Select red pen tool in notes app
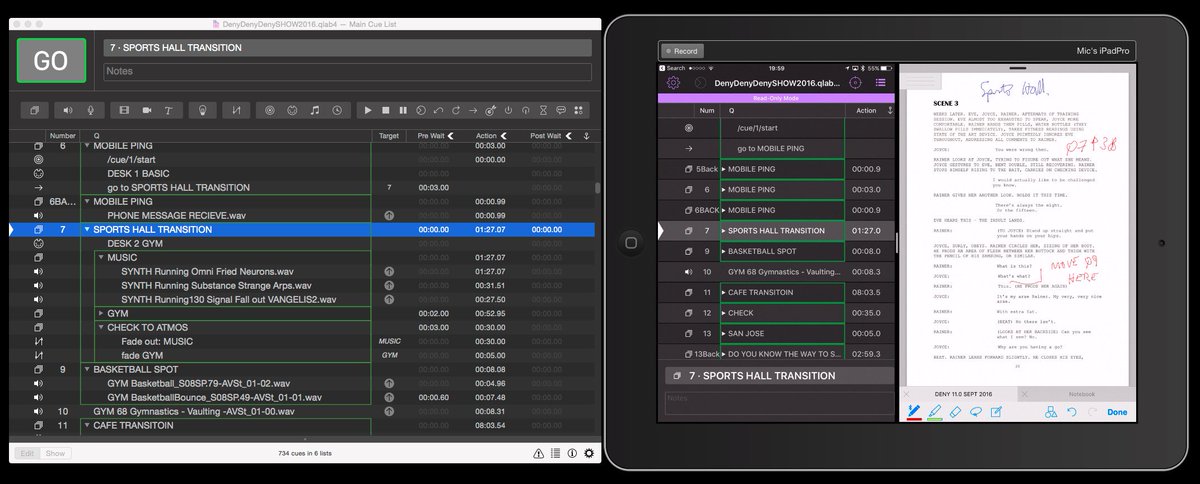The image size is (1200, 484). (x=914, y=412)
